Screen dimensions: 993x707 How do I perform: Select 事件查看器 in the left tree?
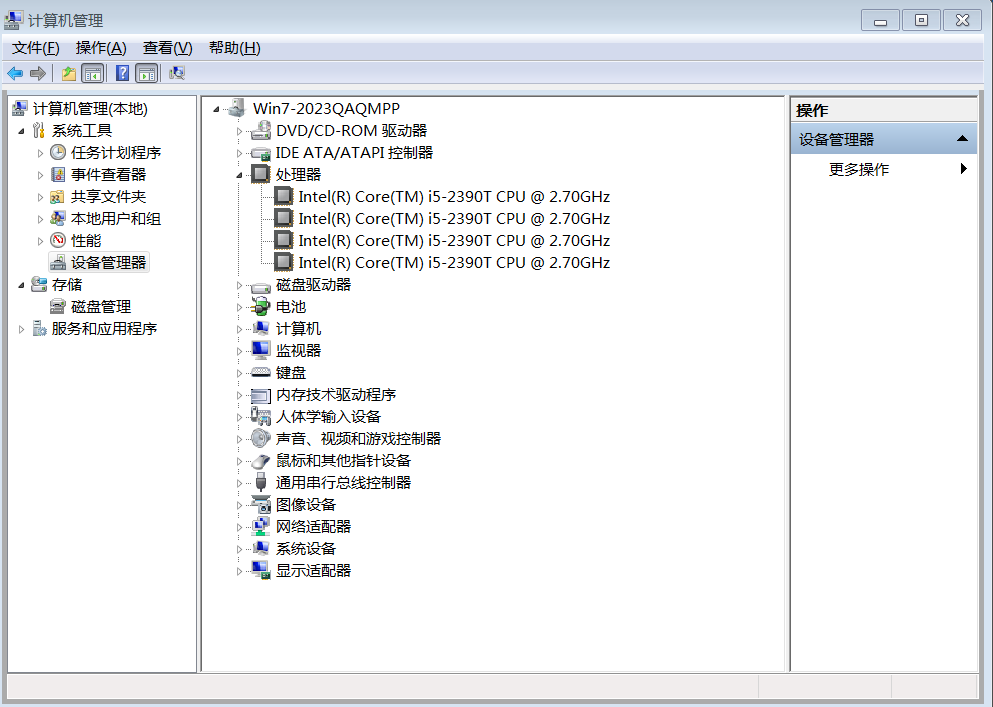pos(108,175)
